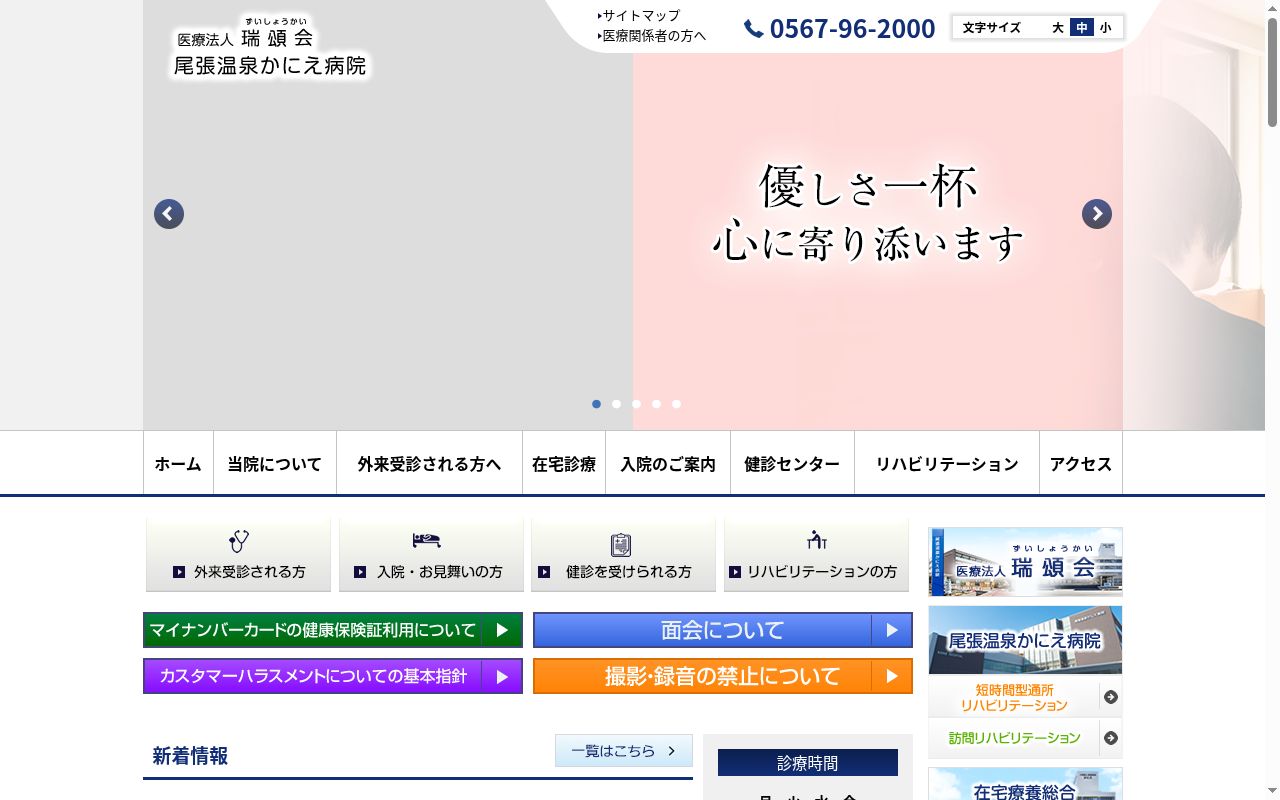Click the bed icon for 入院・お見舞いの方
Image resolution: width=1280 pixels, height=800 pixels.
[427, 540]
